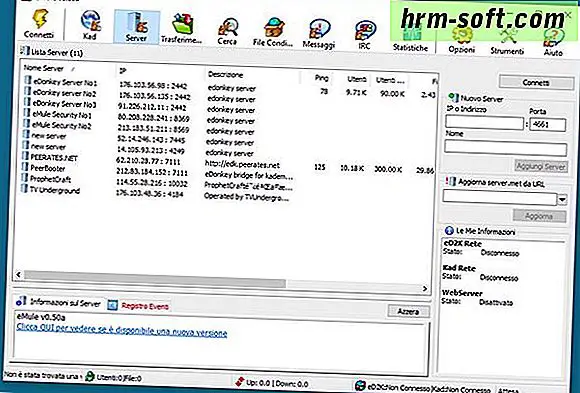Open the new version check link
This screenshot has width=580, height=393.
point(122,330)
